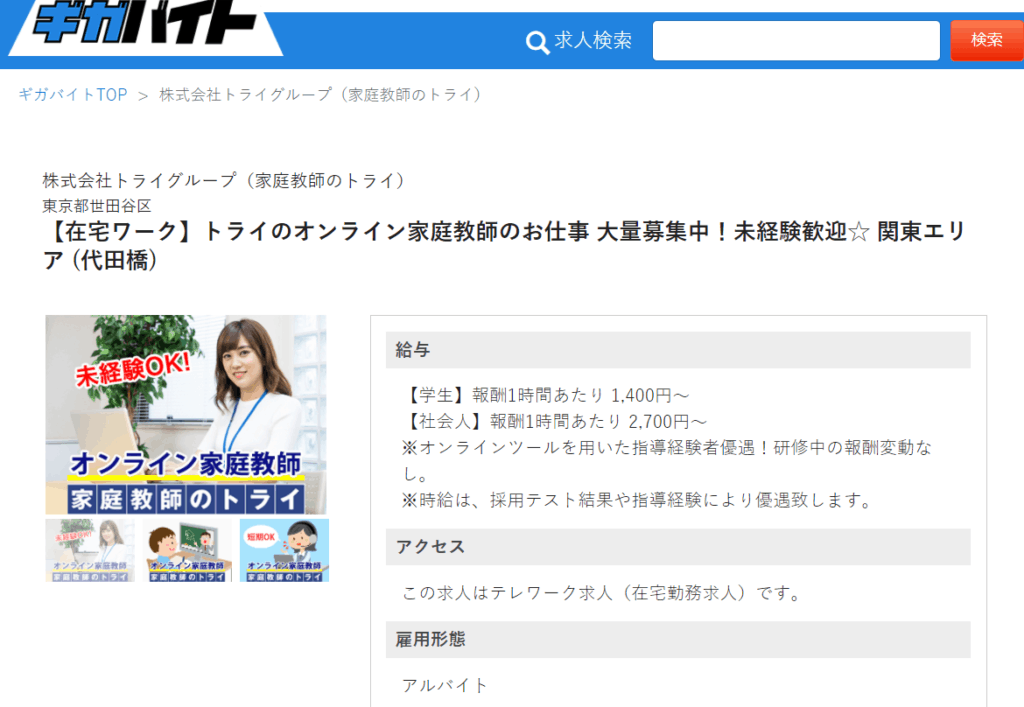Viewport: 1024px width, 707px height.
Task: Click the company name above 東京都世田谷区
Action: [227, 180]
